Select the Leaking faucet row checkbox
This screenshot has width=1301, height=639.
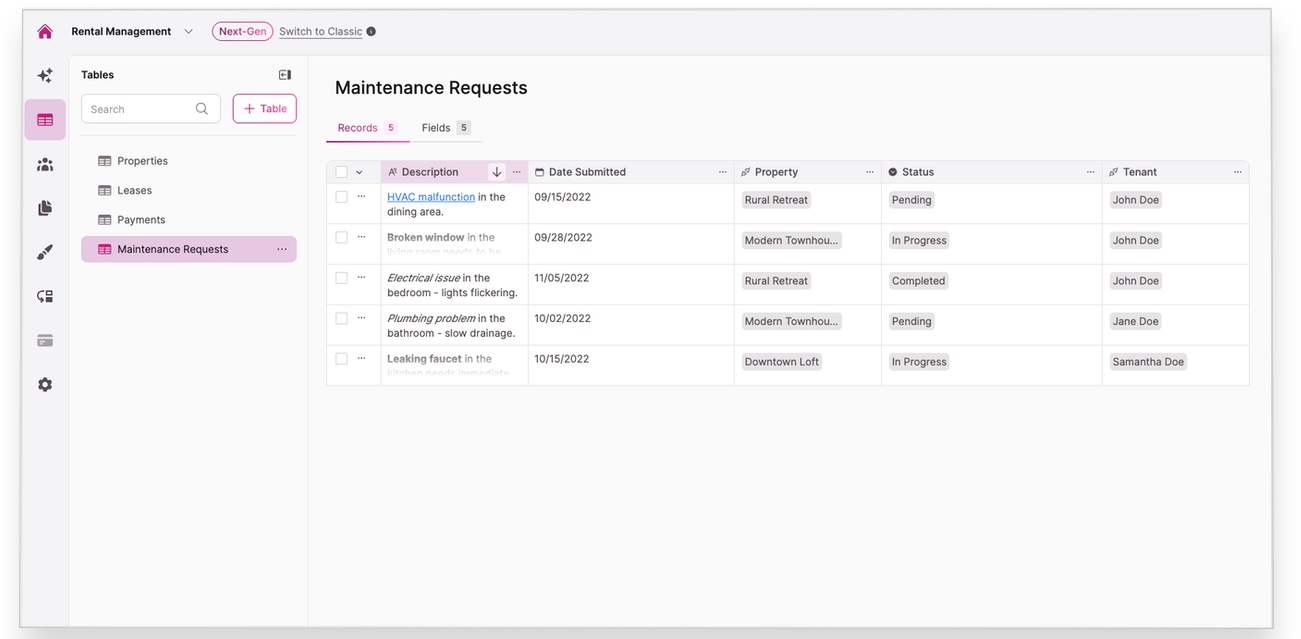[x=342, y=359]
